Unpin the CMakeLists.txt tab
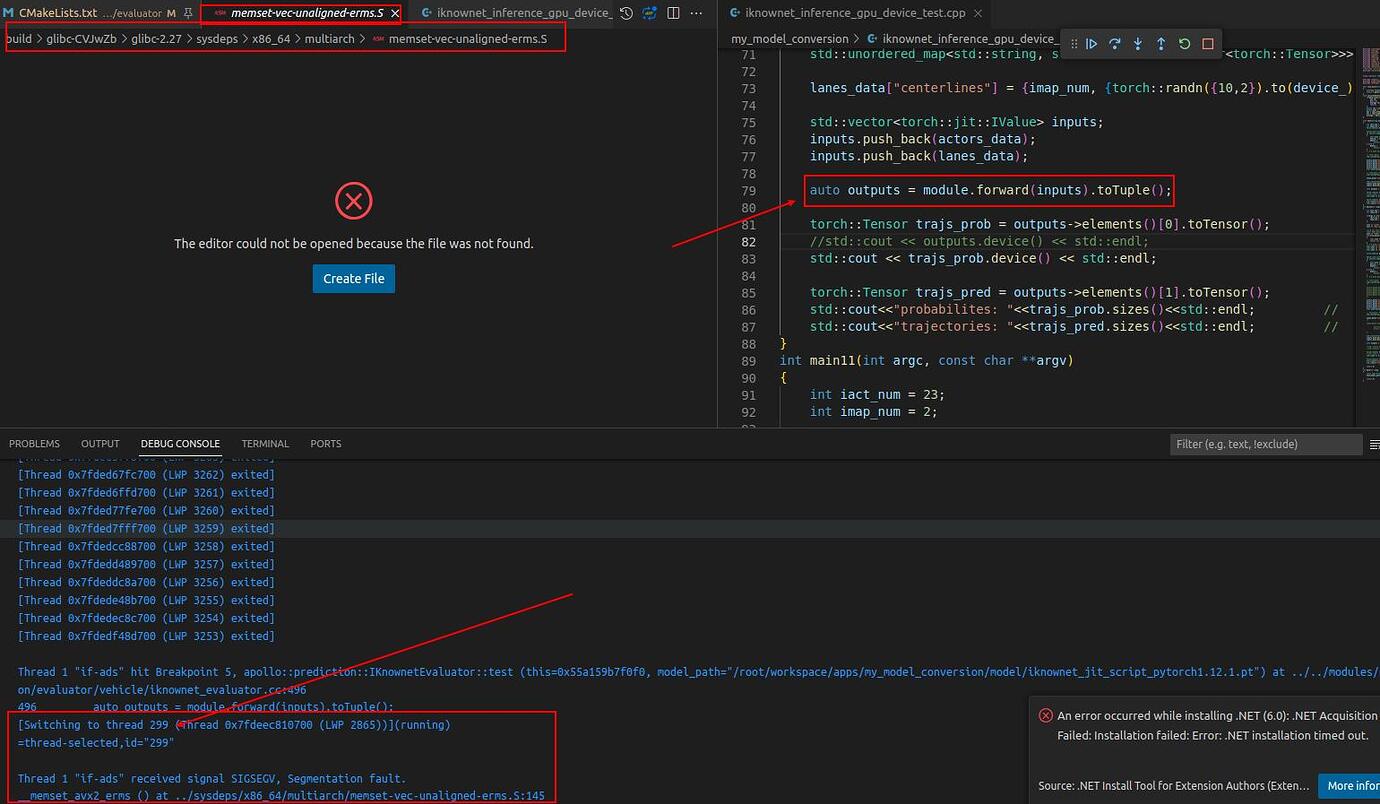The width and height of the screenshot is (1380, 804). pyautogui.click(x=187, y=13)
